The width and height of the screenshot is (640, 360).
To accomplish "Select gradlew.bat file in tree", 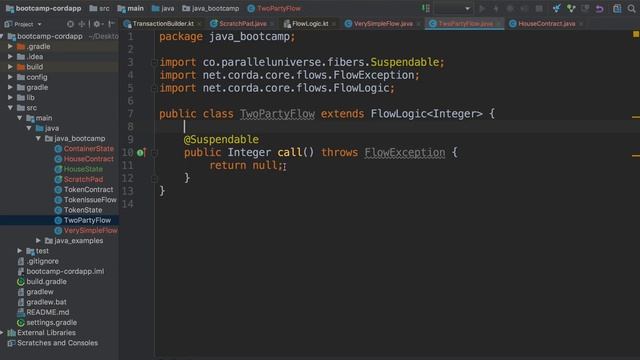I will tap(42, 302).
